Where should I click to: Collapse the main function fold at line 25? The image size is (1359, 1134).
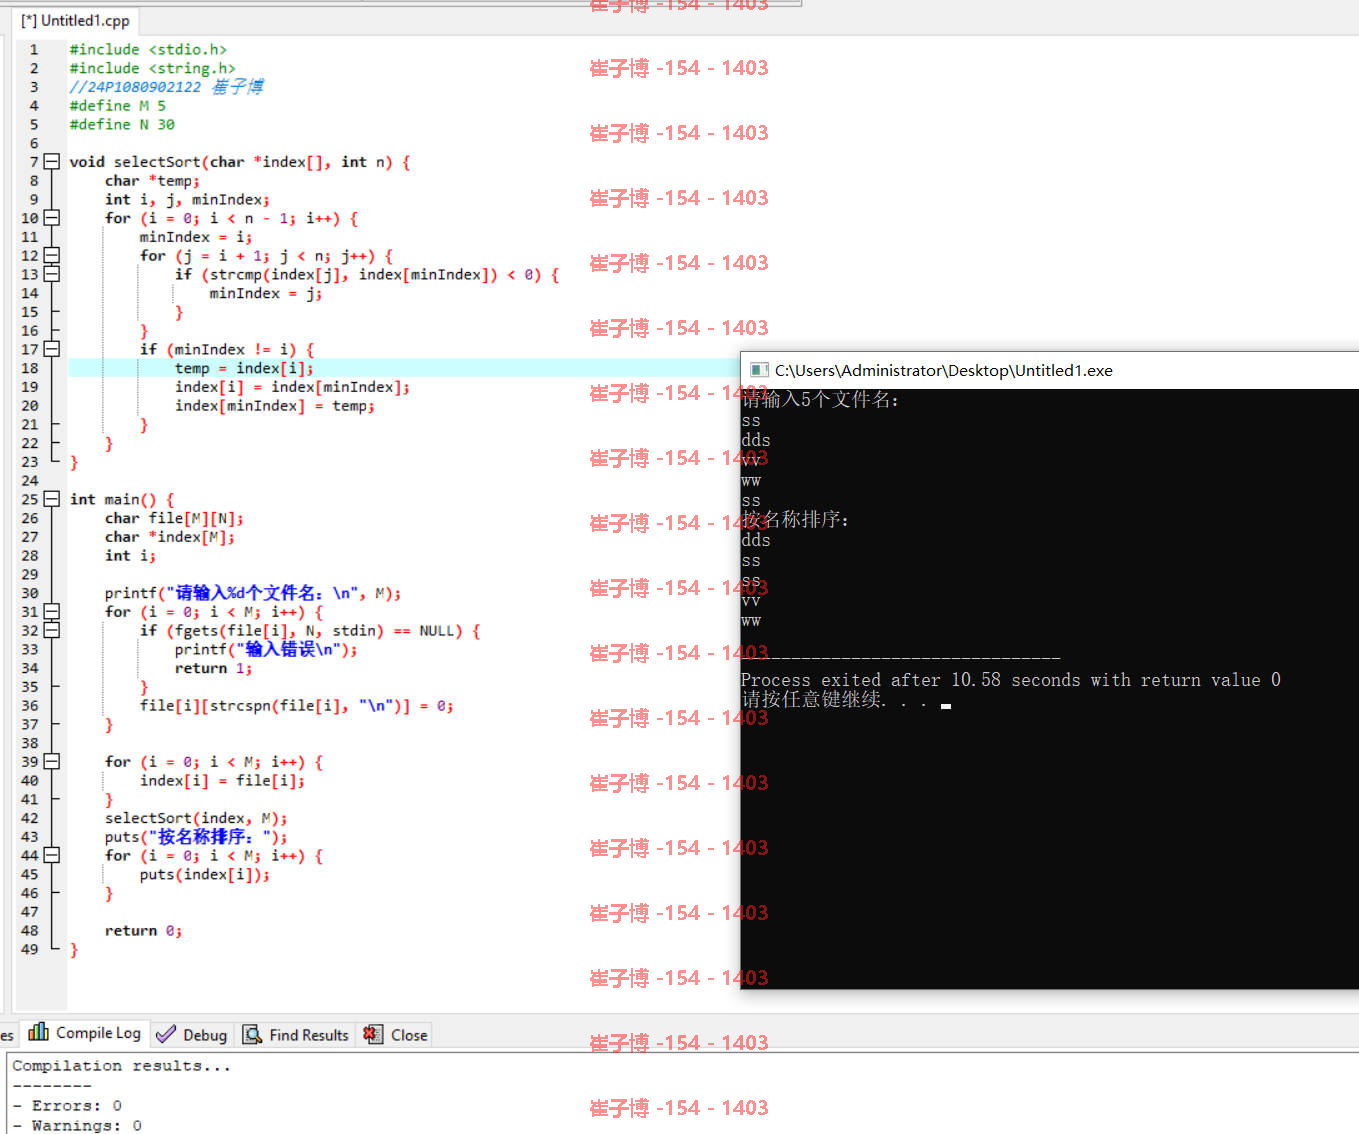52,498
